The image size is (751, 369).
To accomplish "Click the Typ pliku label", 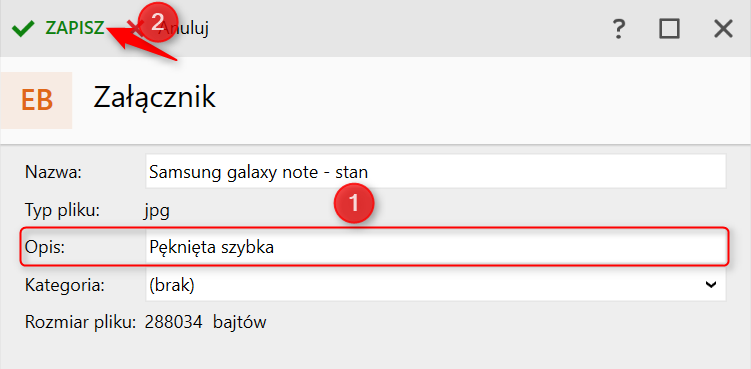I will (x=62, y=210).
